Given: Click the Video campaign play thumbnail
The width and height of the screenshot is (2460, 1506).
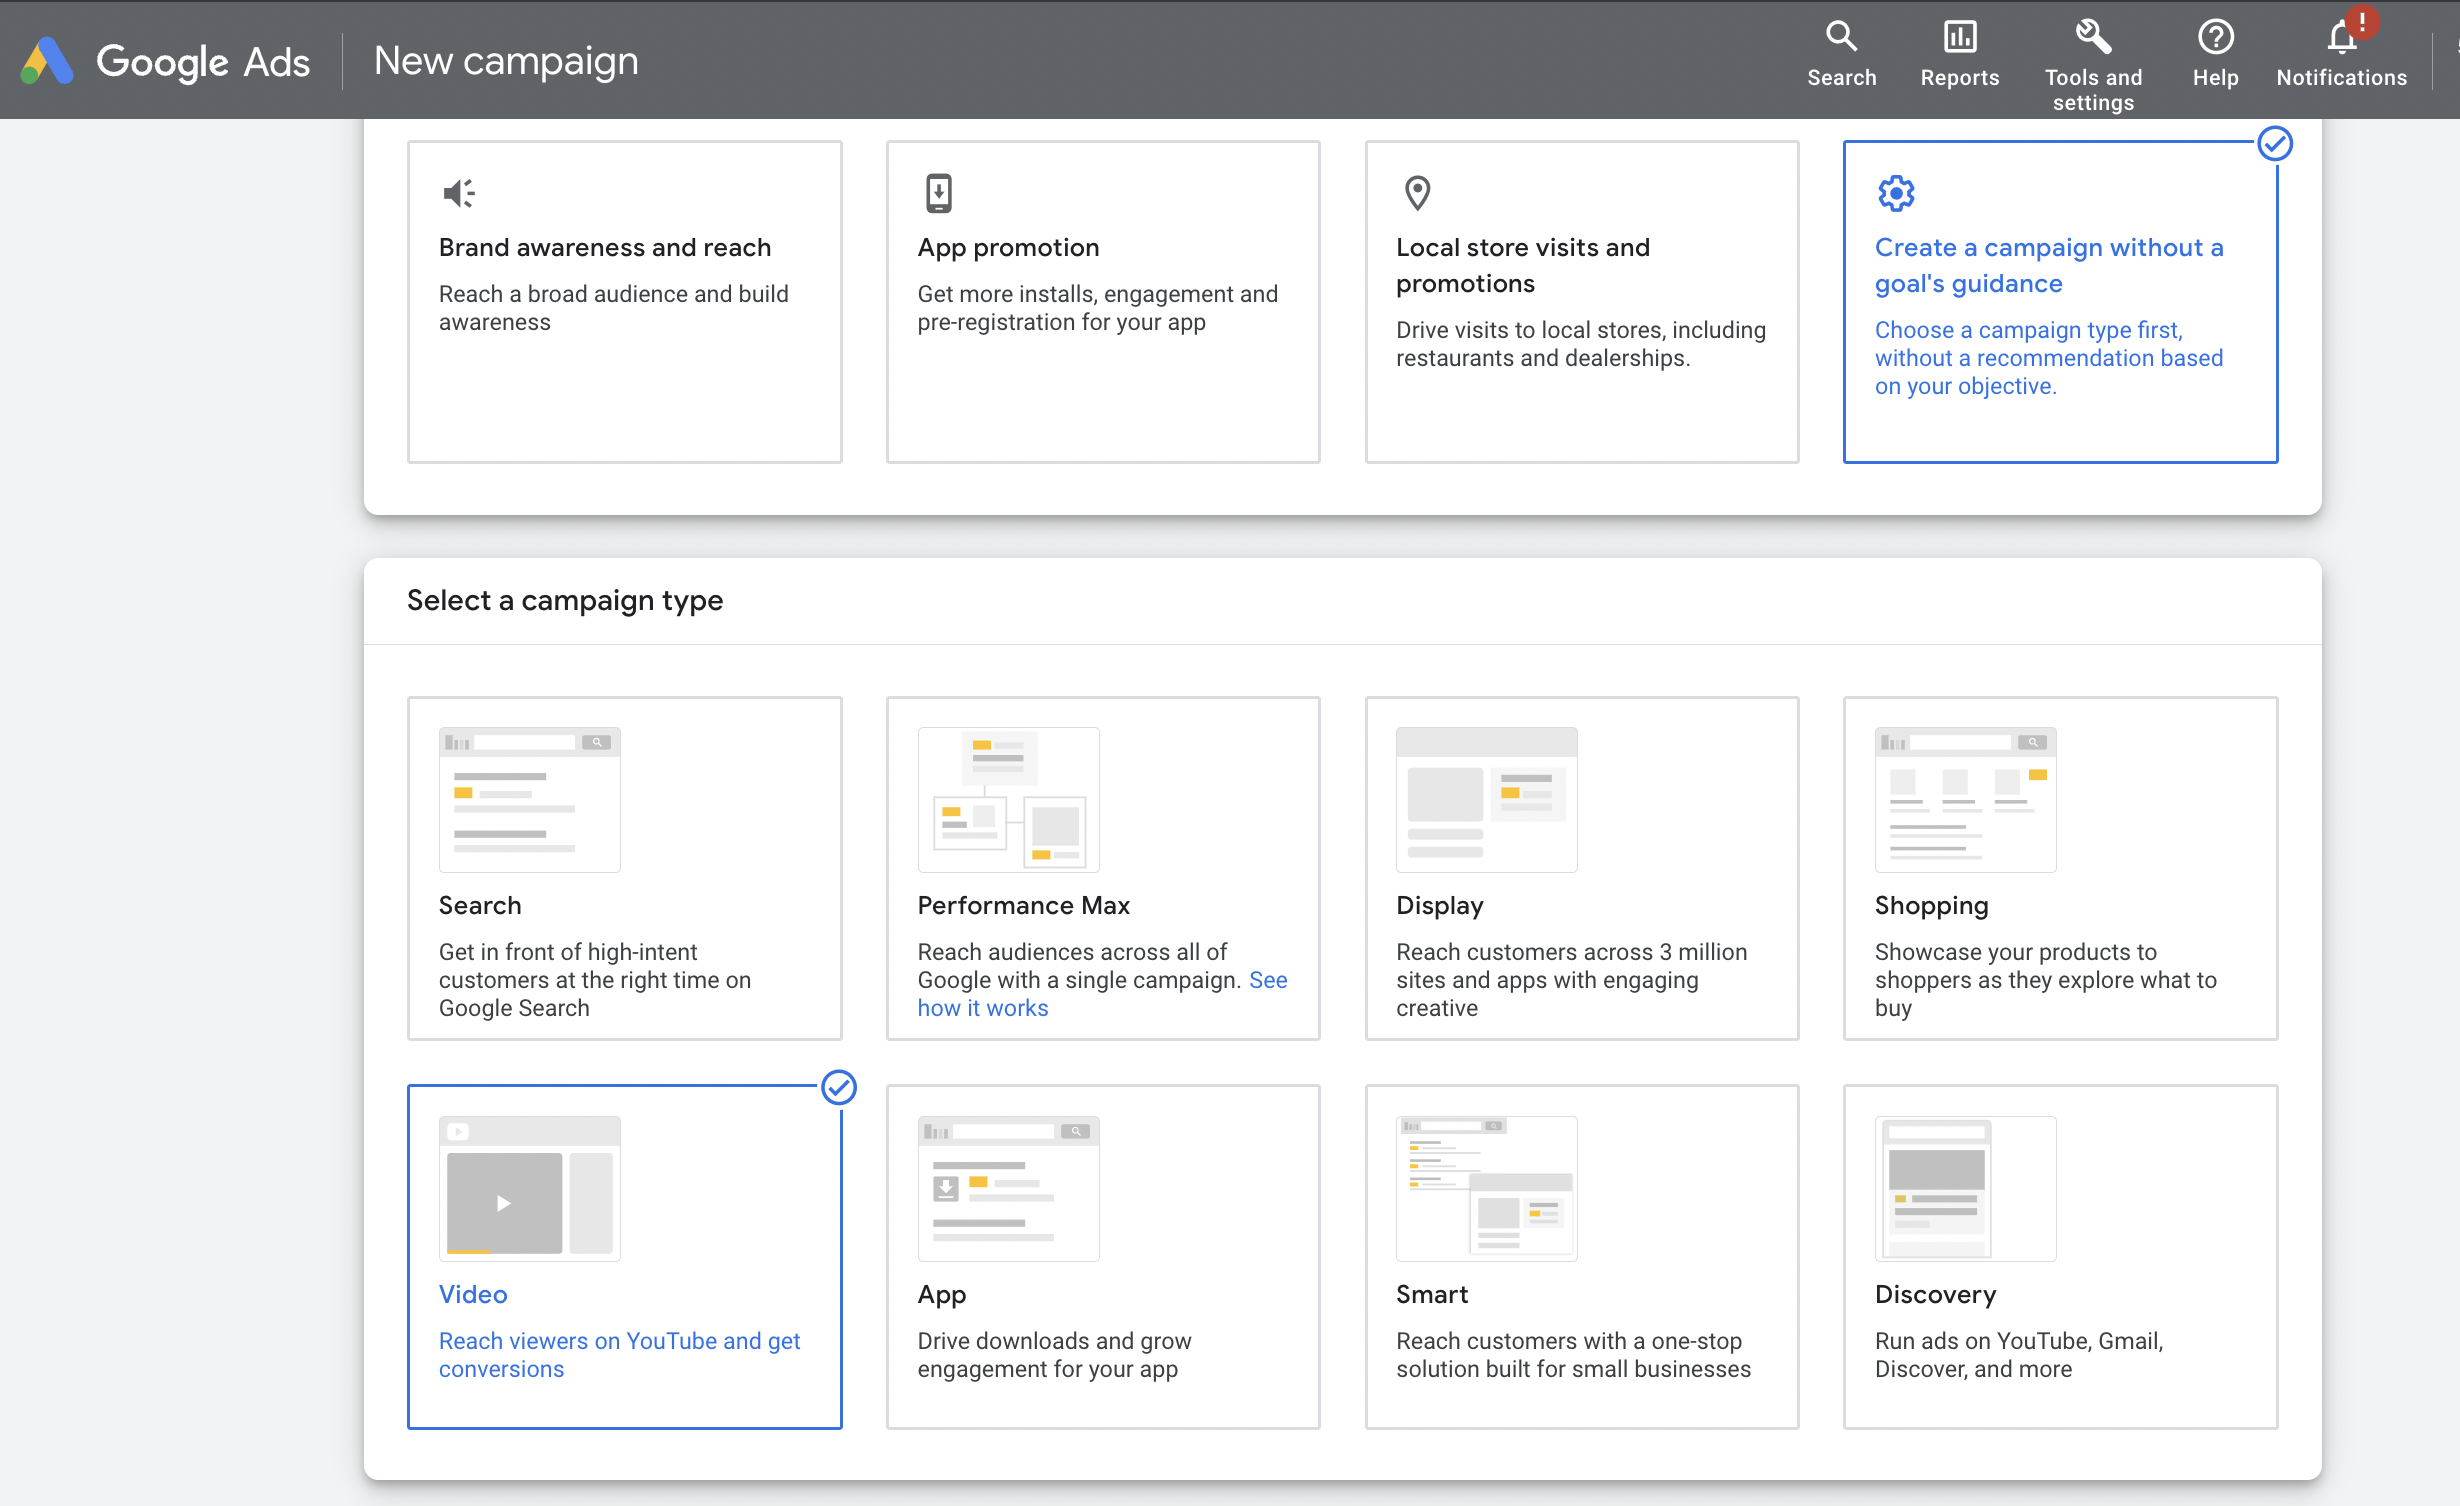Looking at the screenshot, I should coord(530,1189).
